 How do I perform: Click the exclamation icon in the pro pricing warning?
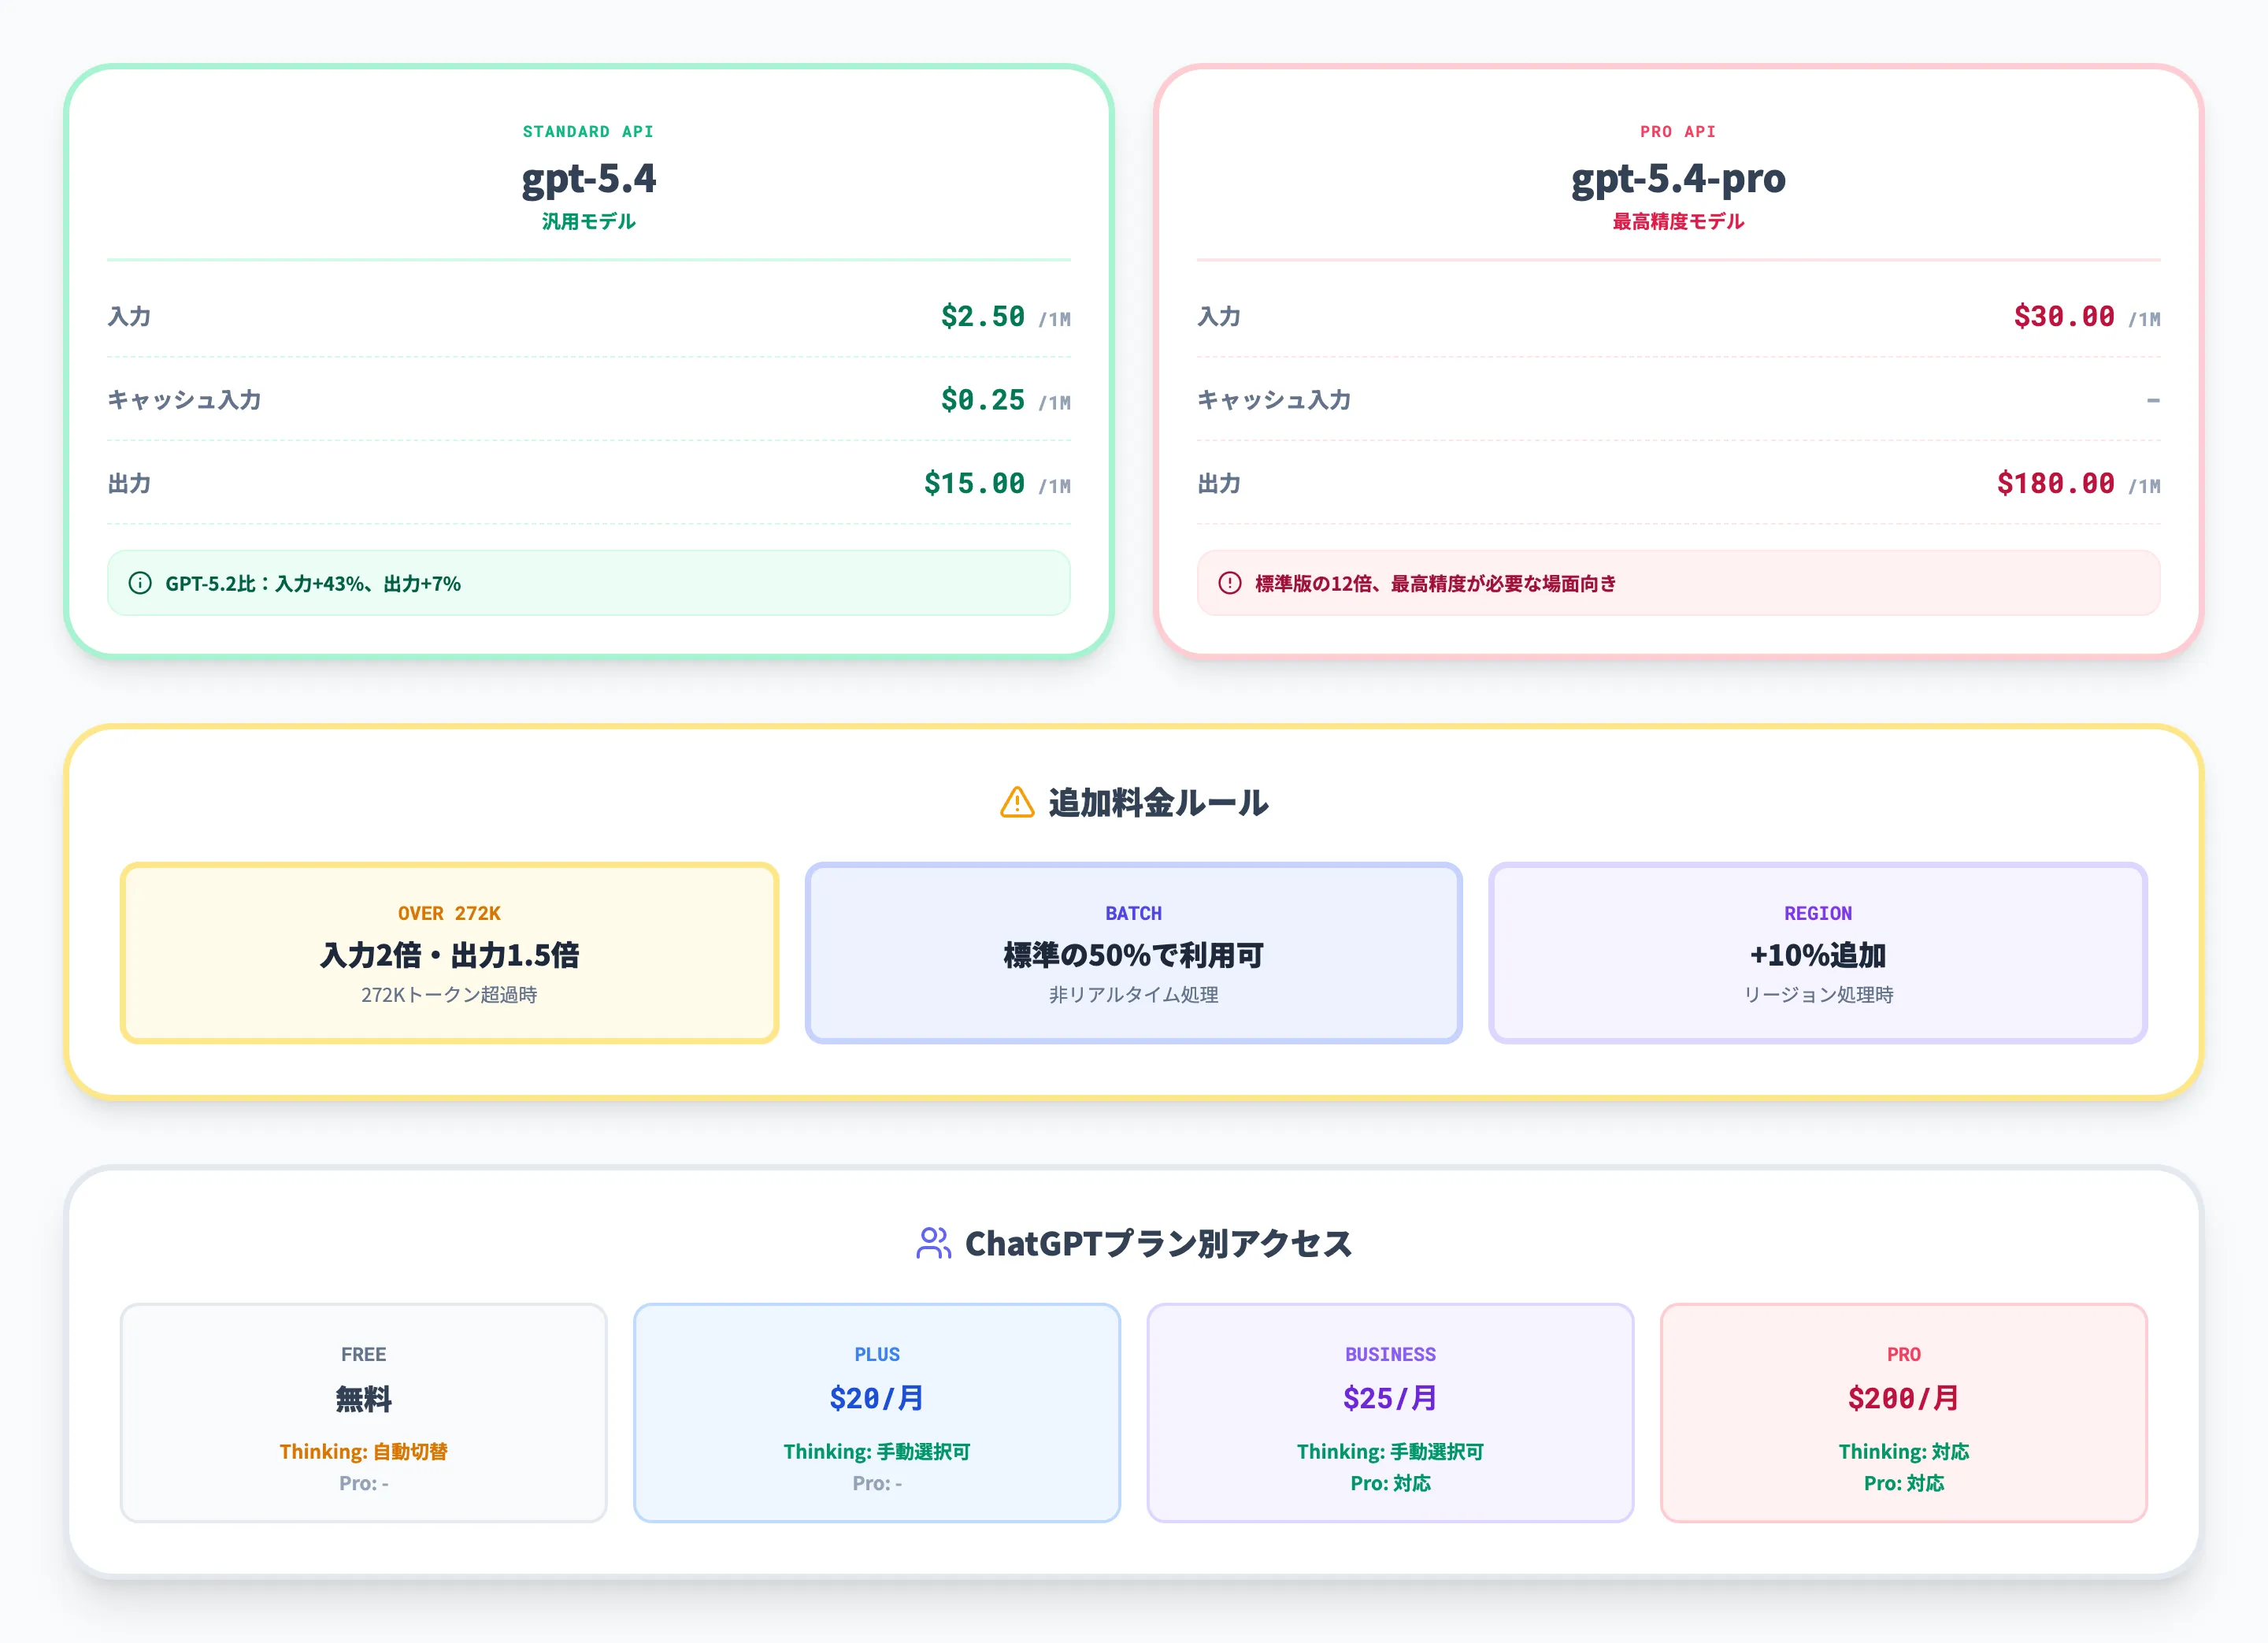[1231, 584]
